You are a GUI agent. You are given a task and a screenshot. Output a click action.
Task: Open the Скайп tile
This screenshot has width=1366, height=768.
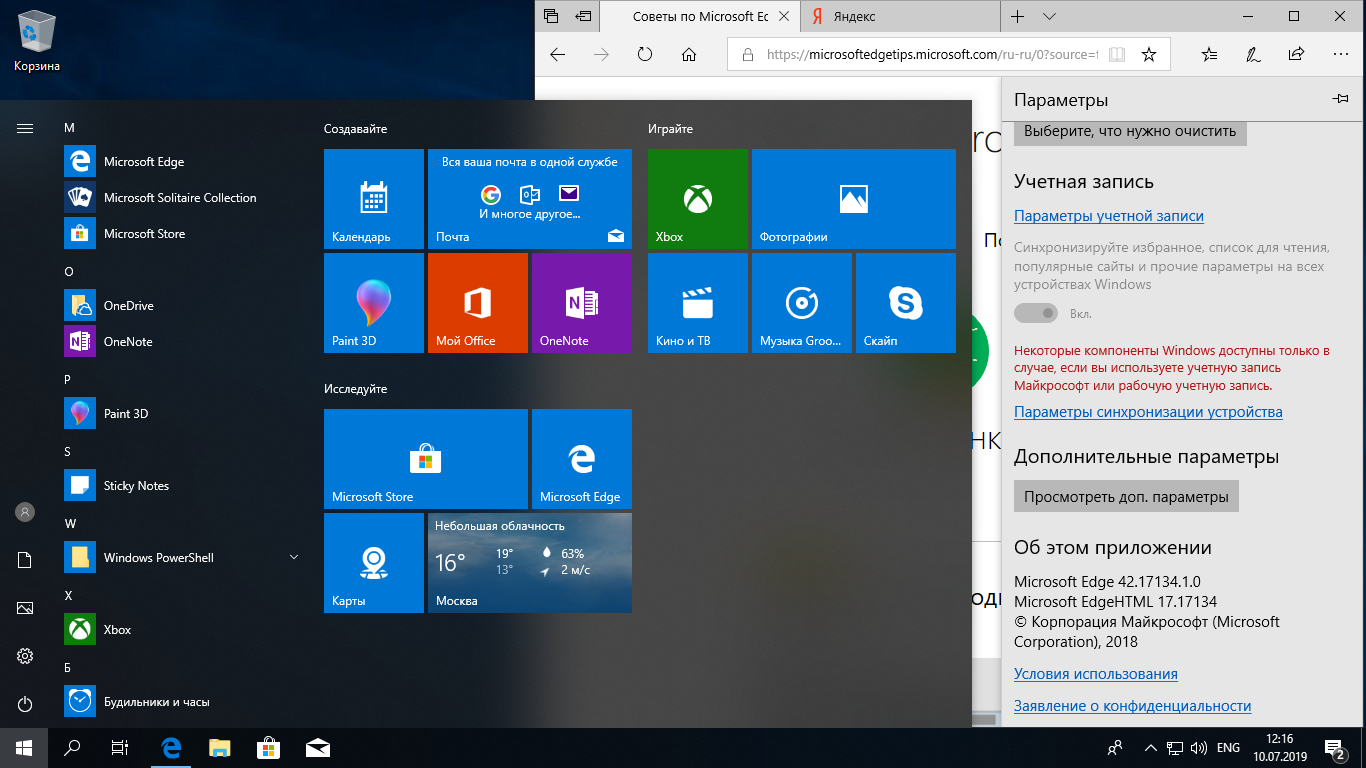click(906, 303)
